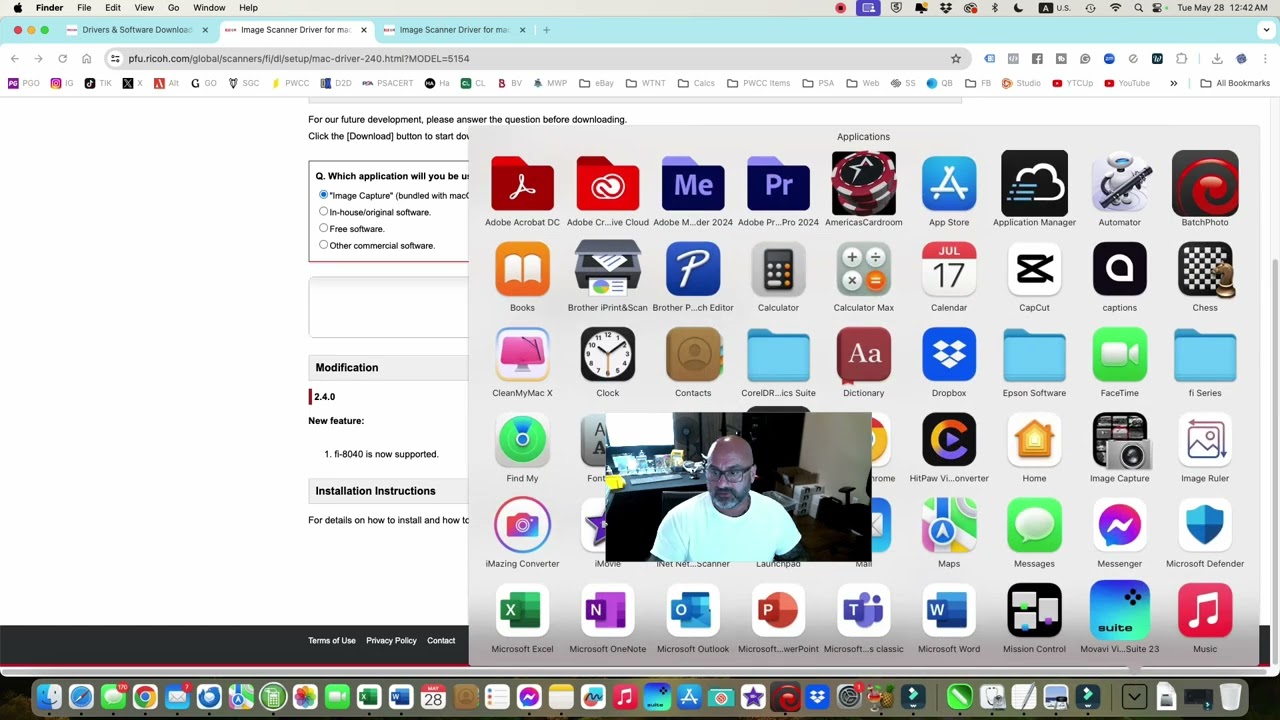Image resolution: width=1280 pixels, height=720 pixels.
Task: Open Microsoft Defender shield app
Action: click(x=1205, y=526)
